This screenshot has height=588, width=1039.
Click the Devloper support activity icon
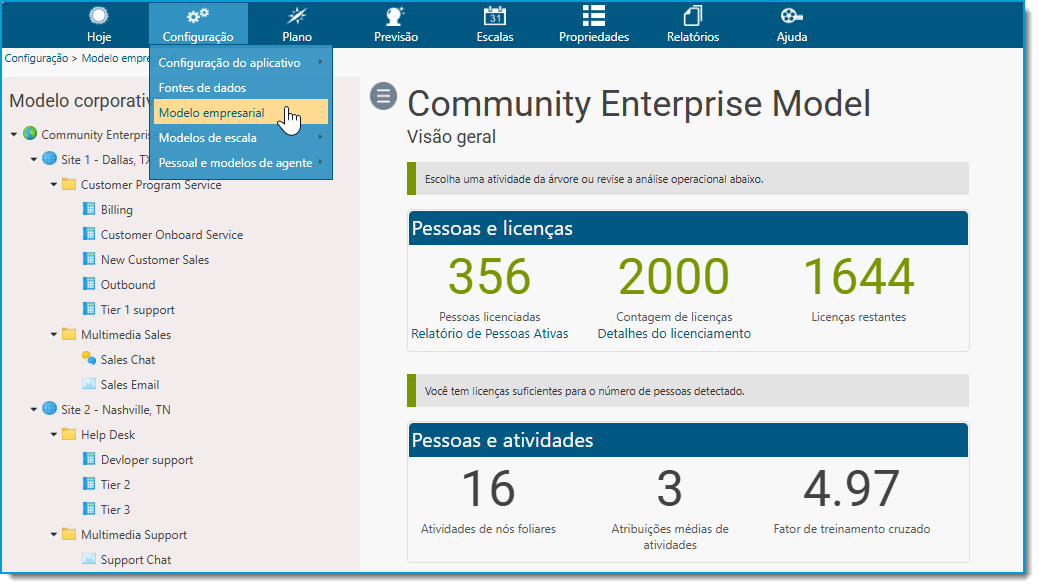click(x=89, y=459)
